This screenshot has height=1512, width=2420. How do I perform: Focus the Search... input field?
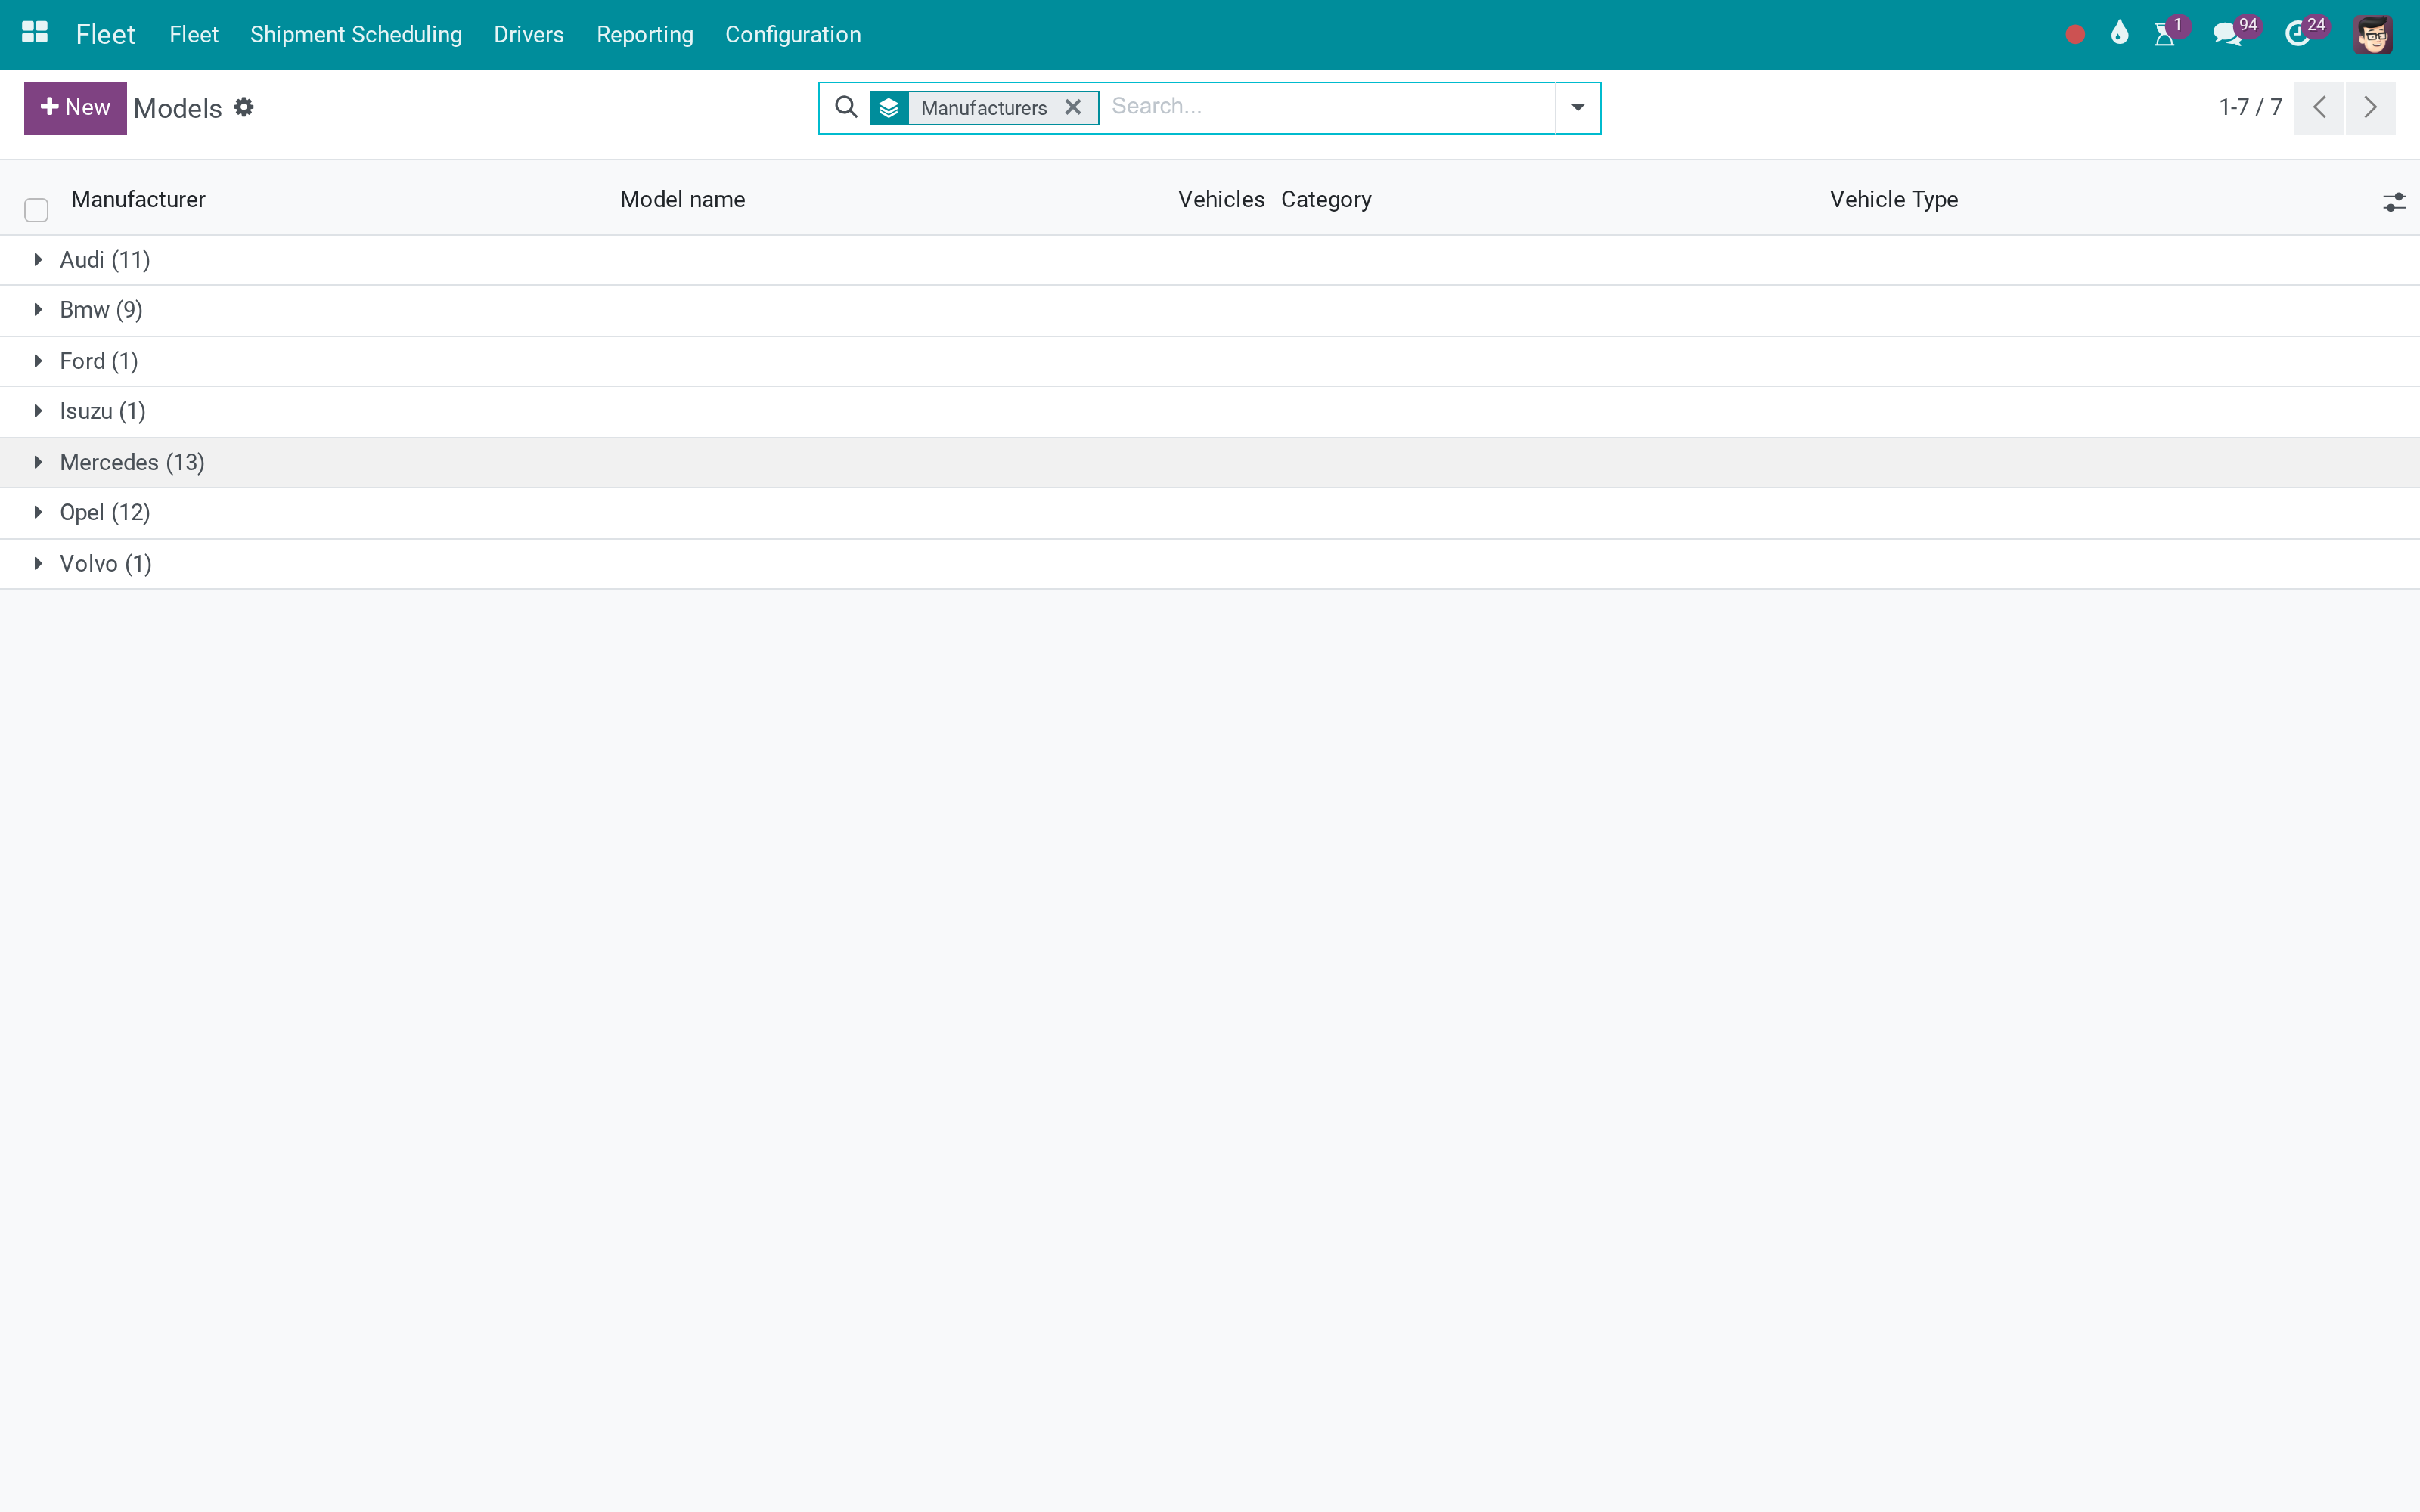[1328, 107]
